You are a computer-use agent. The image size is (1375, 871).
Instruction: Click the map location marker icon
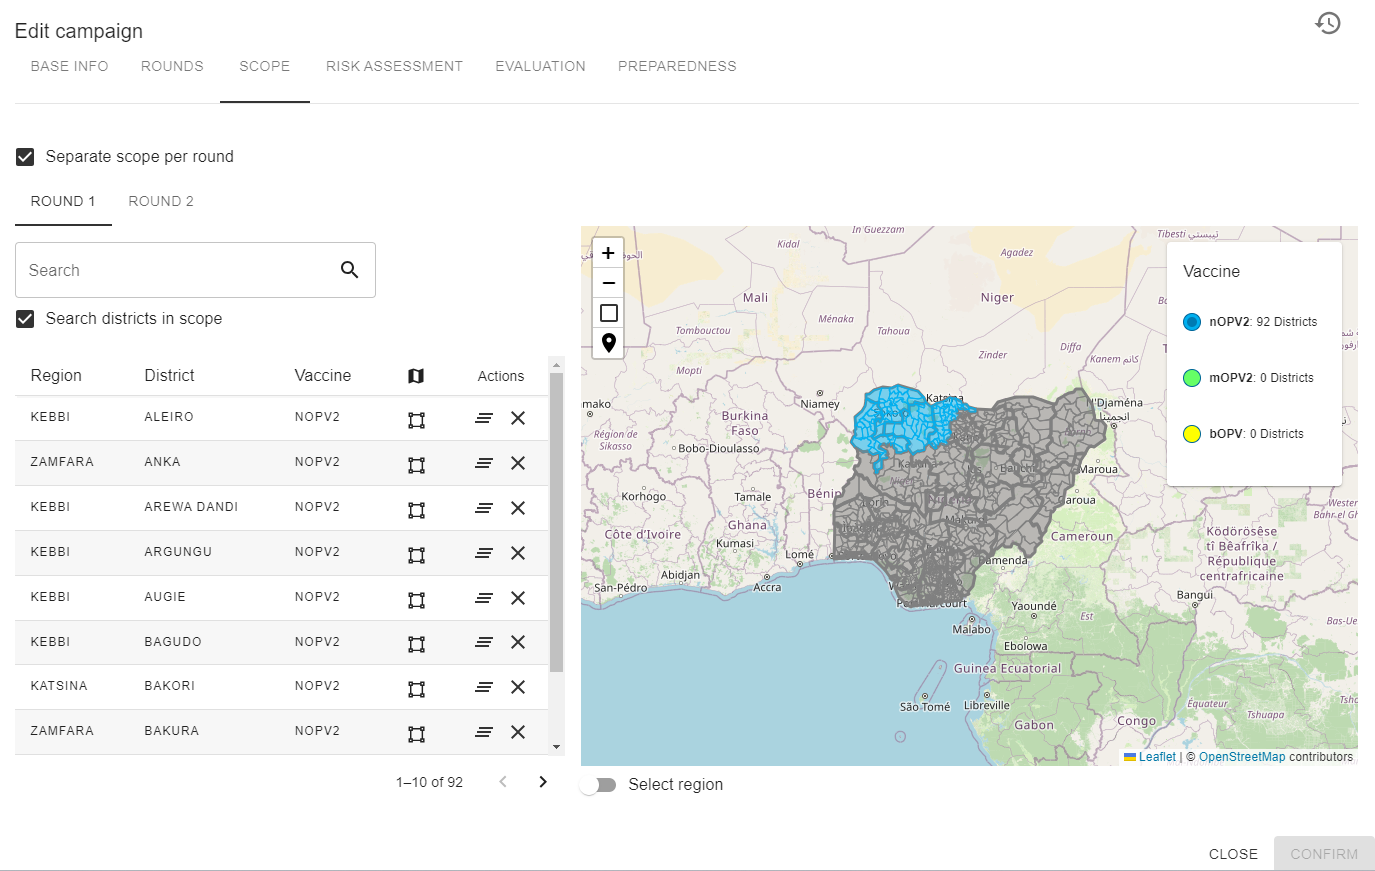(x=608, y=343)
